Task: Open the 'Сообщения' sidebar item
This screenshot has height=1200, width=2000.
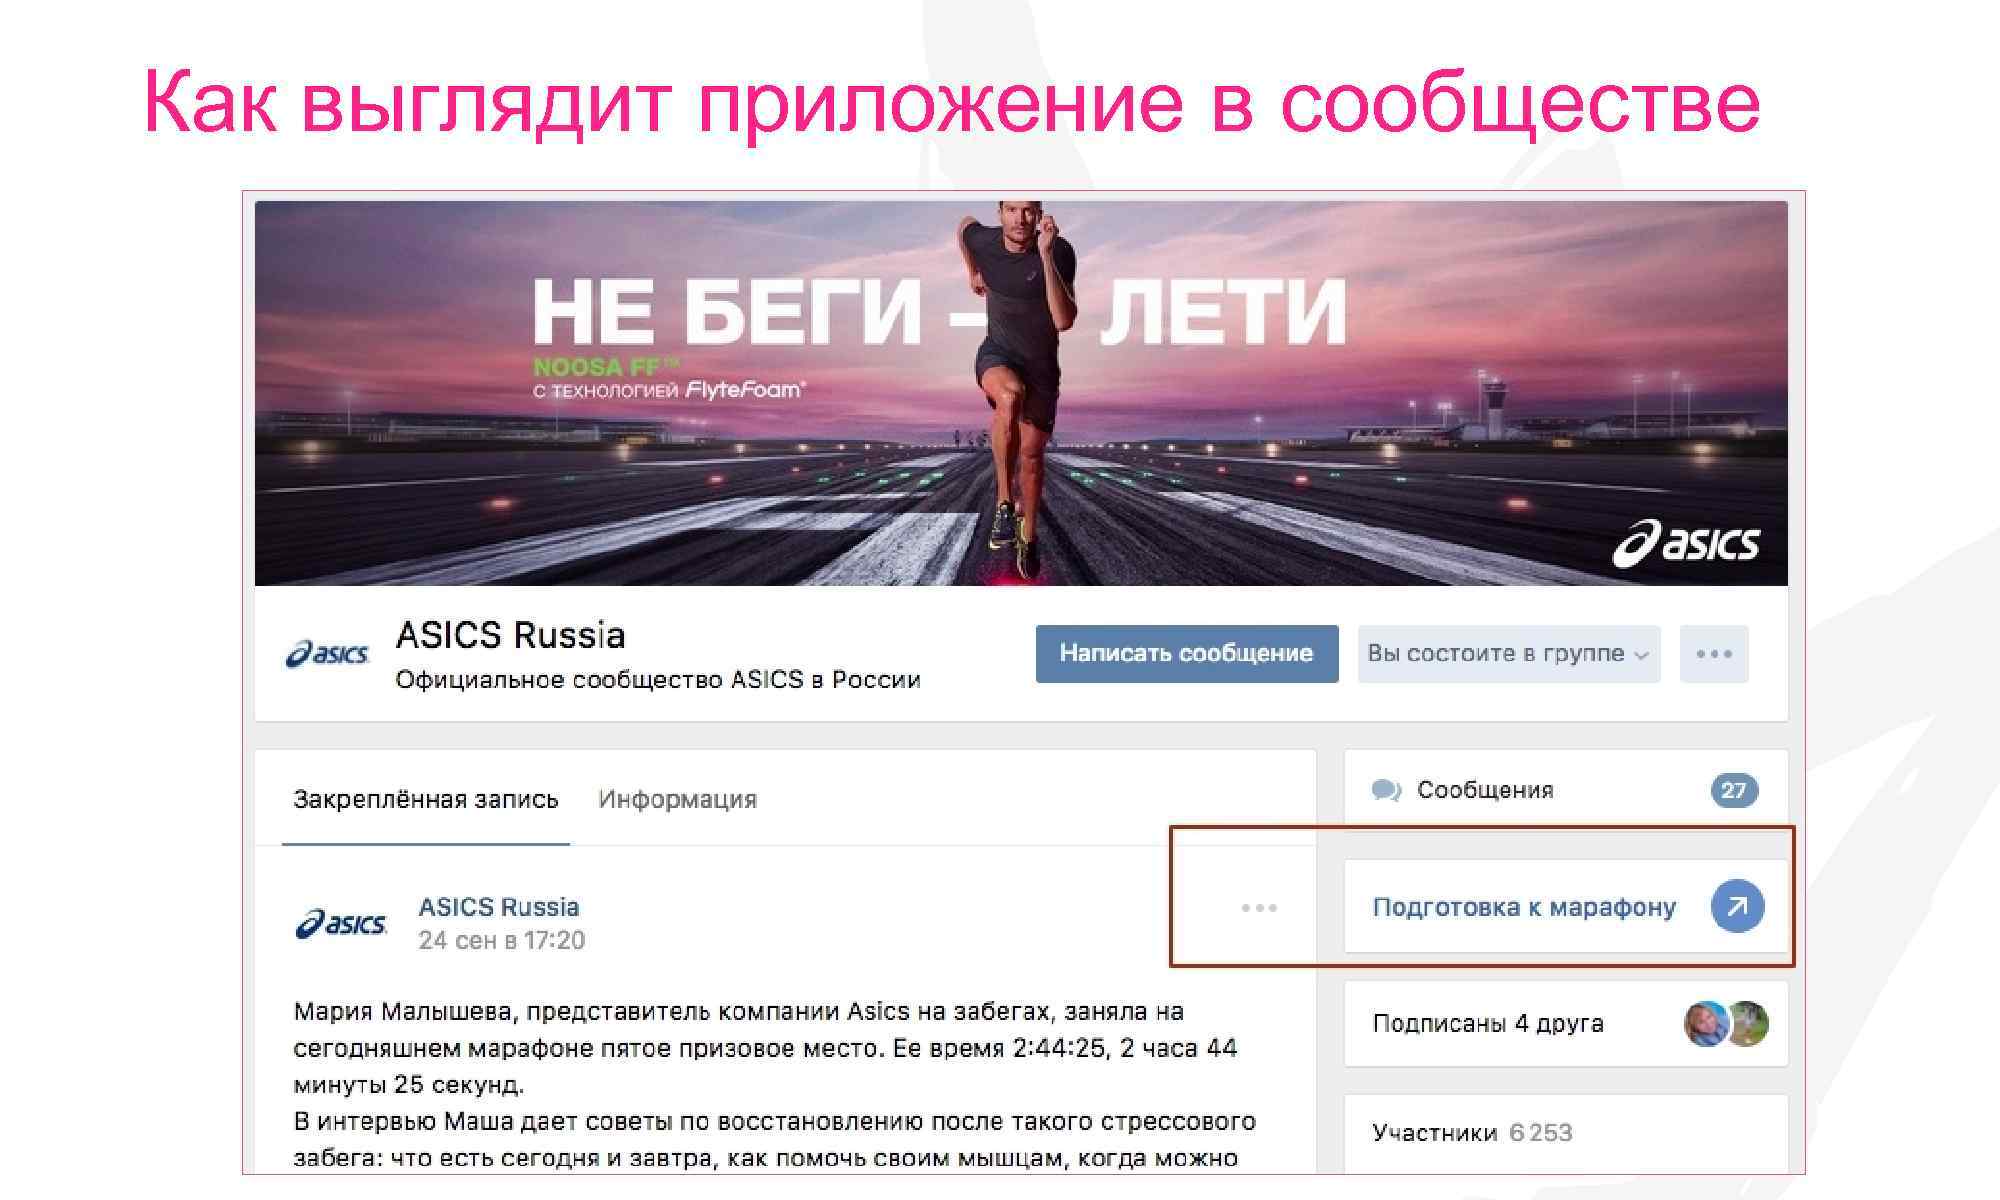Action: [1565, 790]
